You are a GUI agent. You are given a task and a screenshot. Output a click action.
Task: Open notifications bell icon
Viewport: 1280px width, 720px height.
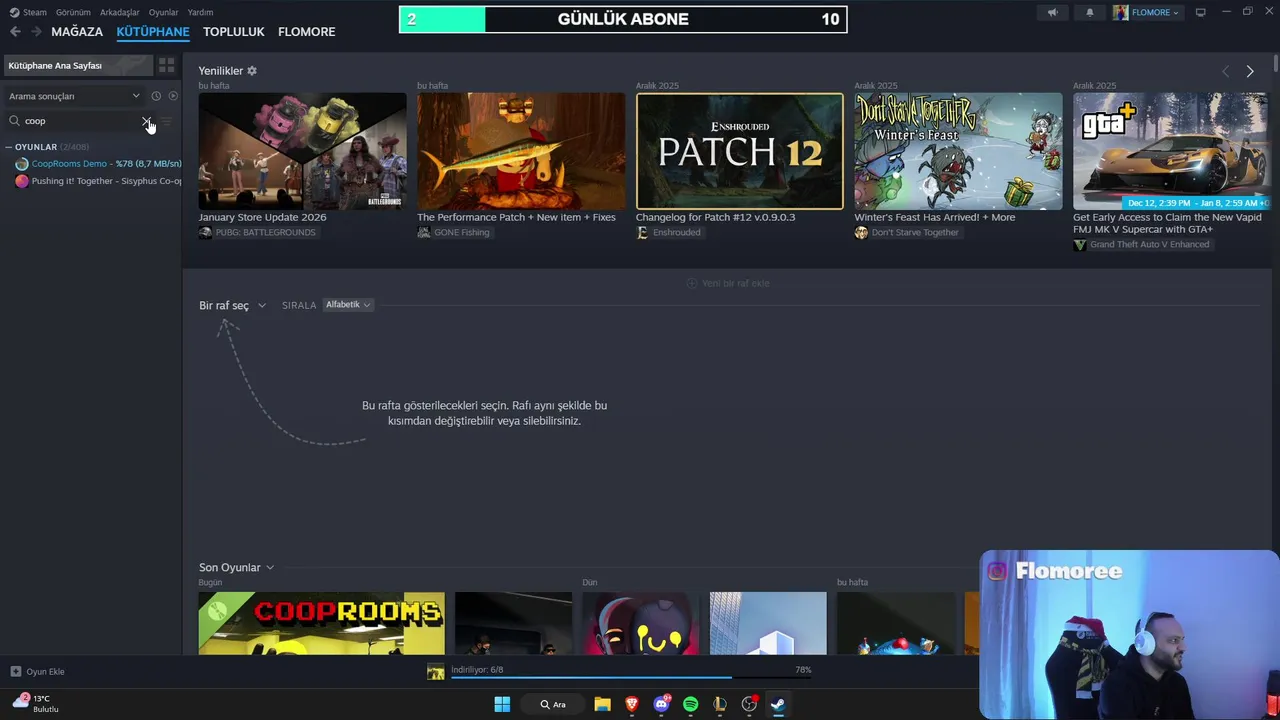(x=1090, y=12)
